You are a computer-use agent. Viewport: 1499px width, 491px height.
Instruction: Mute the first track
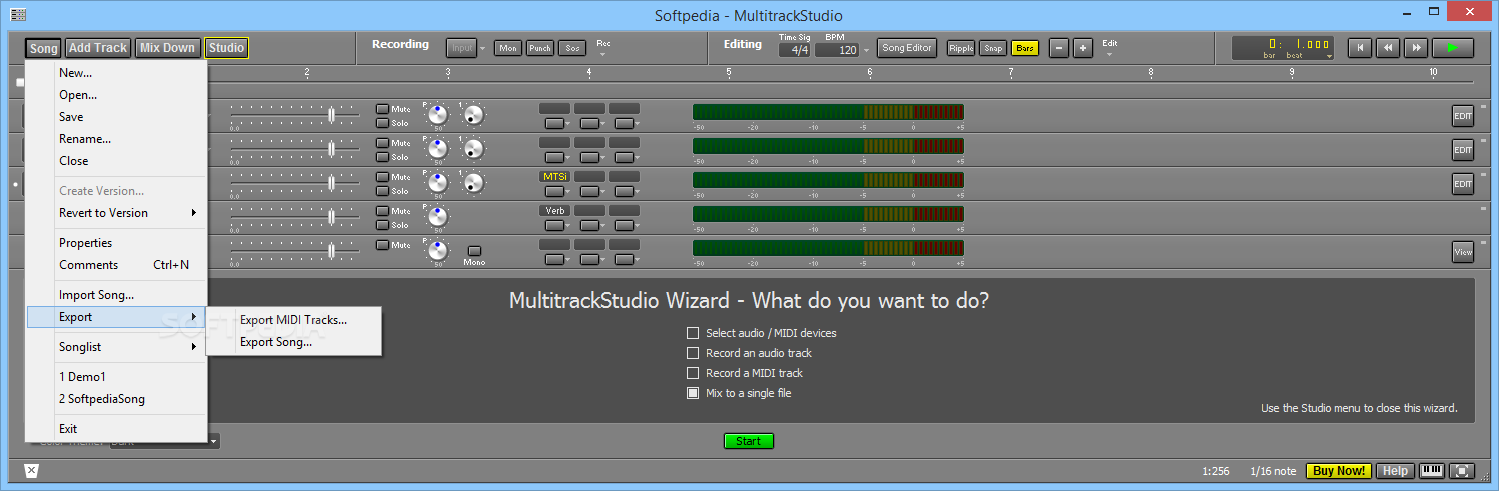[x=382, y=109]
